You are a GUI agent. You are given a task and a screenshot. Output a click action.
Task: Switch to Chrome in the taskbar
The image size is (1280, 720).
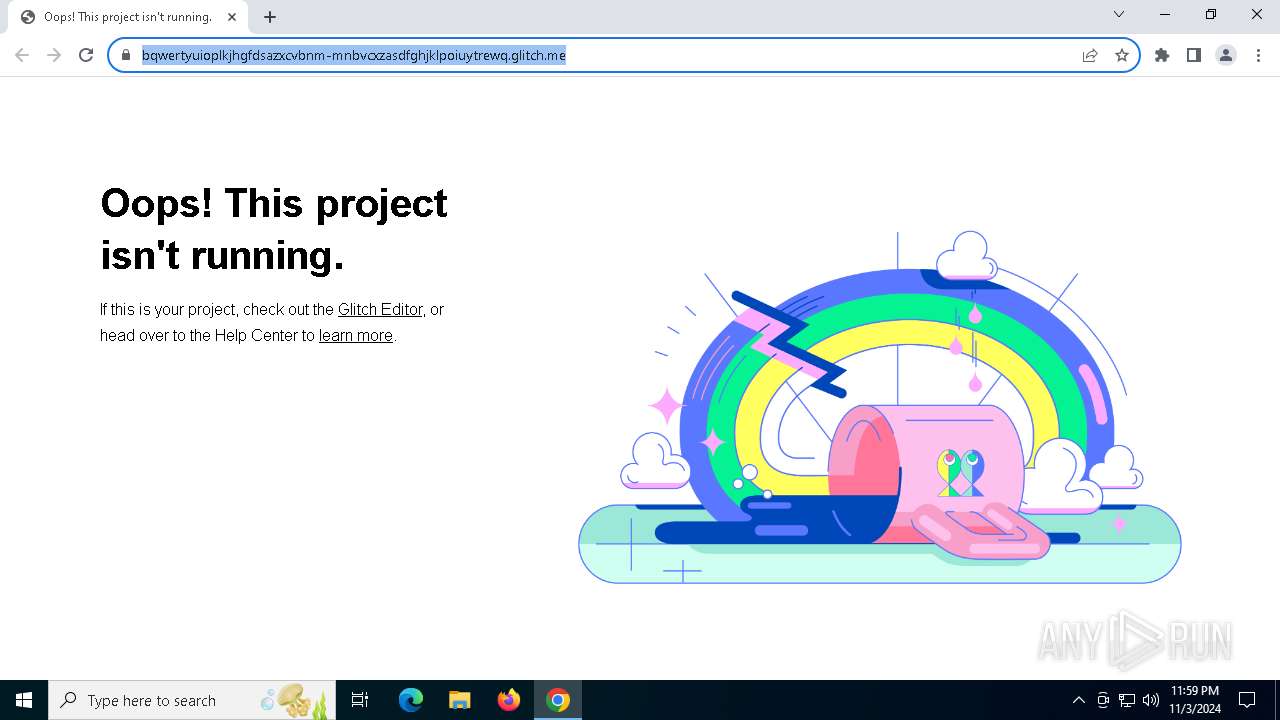[x=558, y=700]
